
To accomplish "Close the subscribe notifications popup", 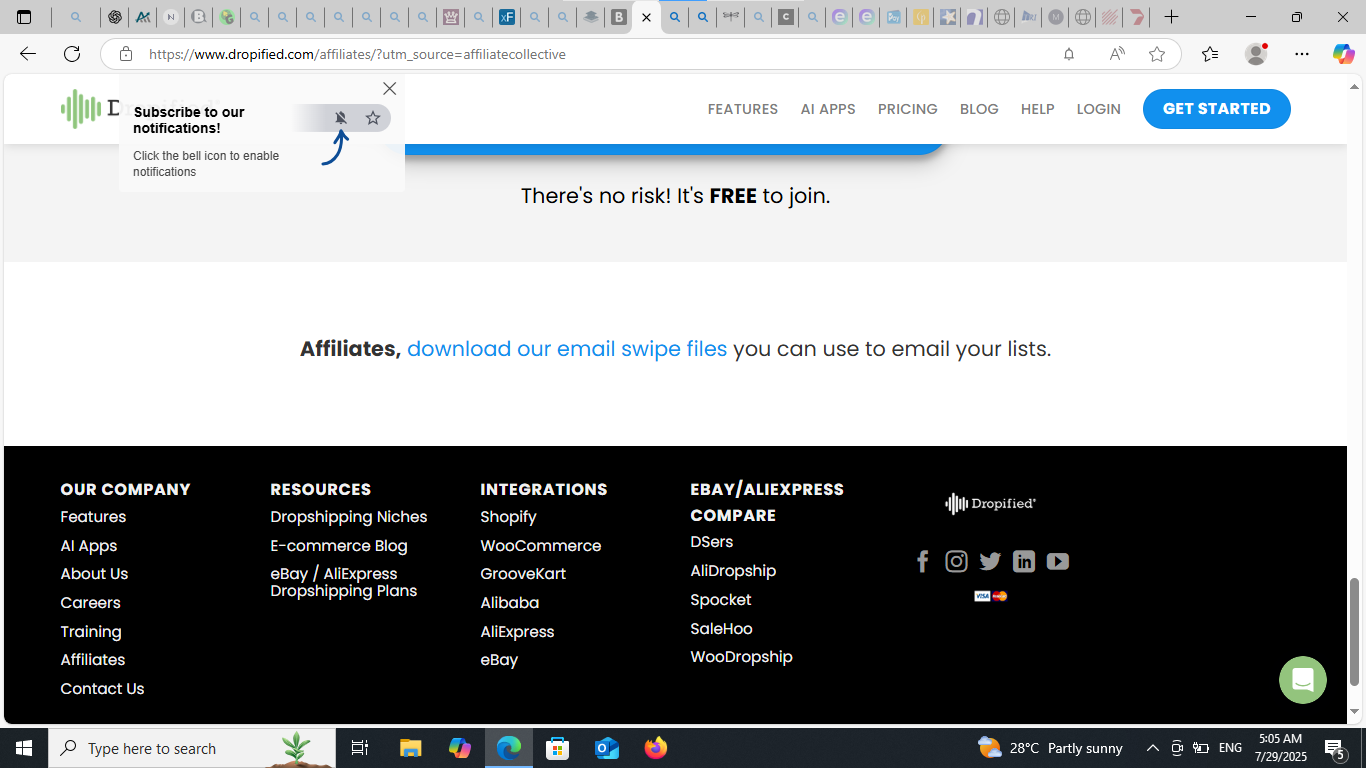I will pyautogui.click(x=390, y=89).
